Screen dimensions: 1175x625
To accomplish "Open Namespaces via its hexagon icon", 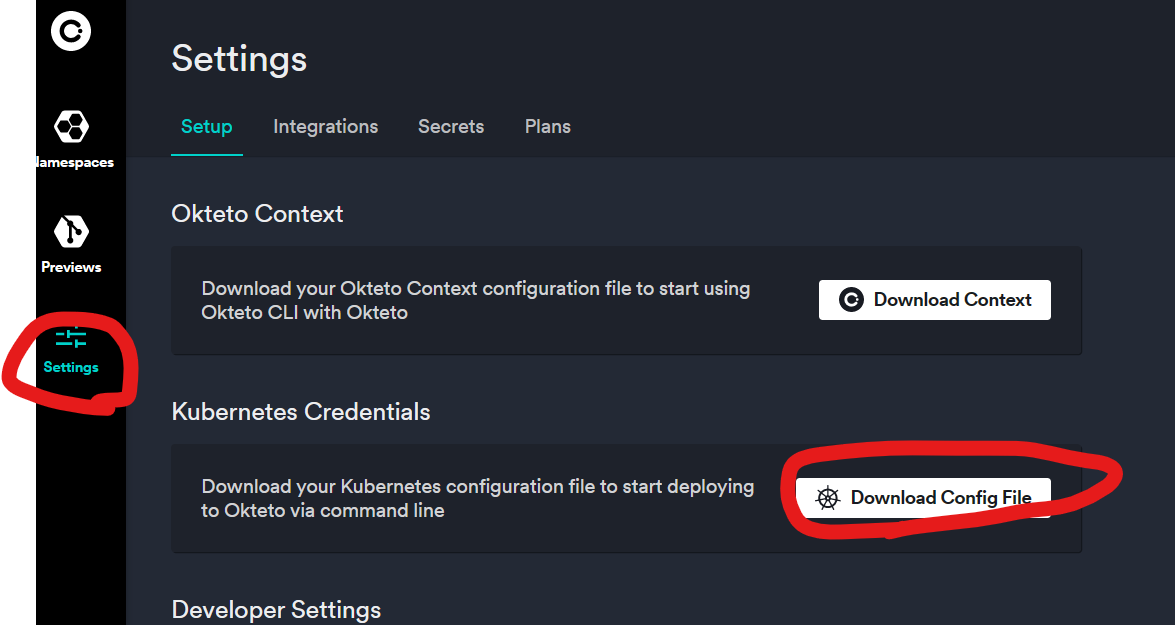I will (x=71, y=127).
